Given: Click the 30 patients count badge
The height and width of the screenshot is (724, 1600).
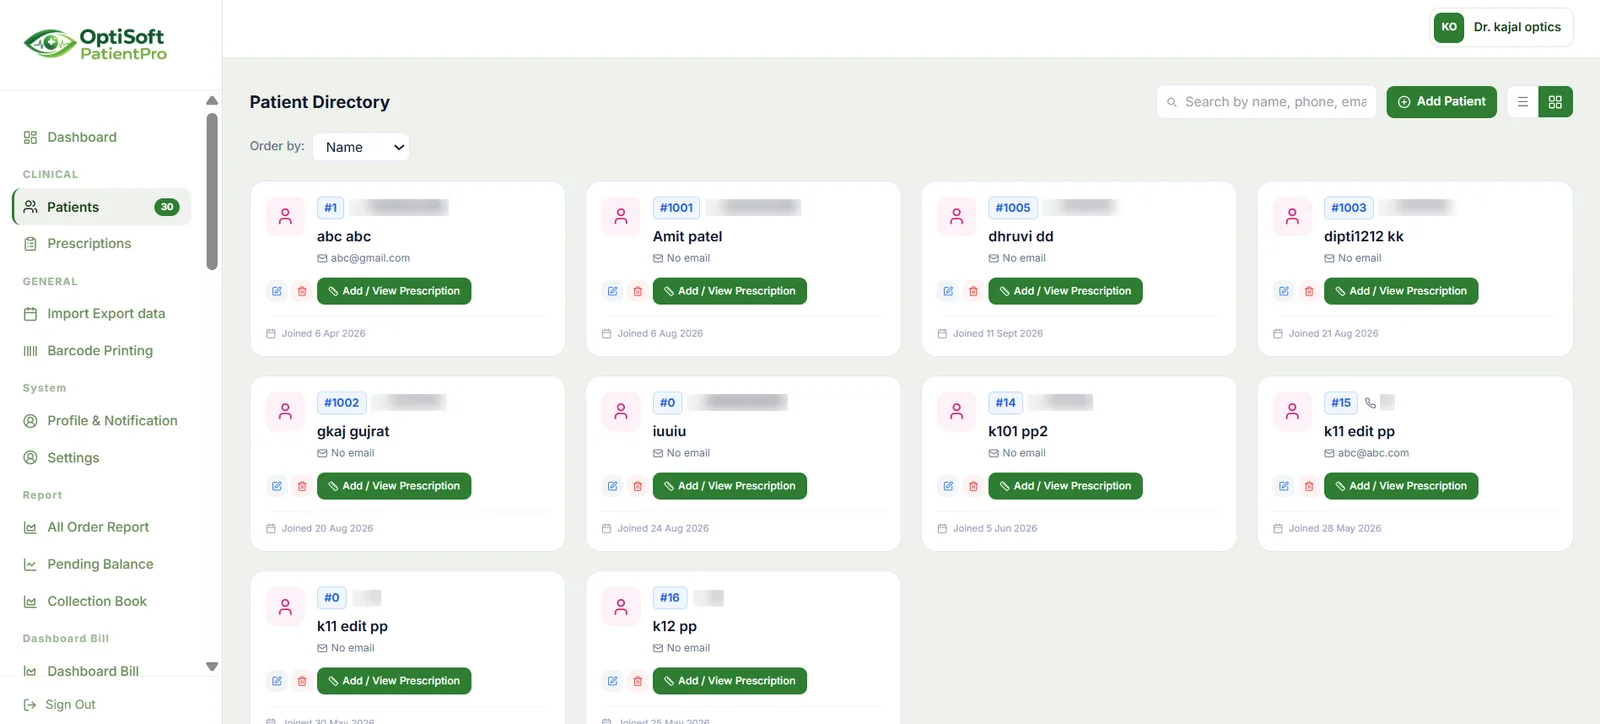Looking at the screenshot, I should click(167, 207).
